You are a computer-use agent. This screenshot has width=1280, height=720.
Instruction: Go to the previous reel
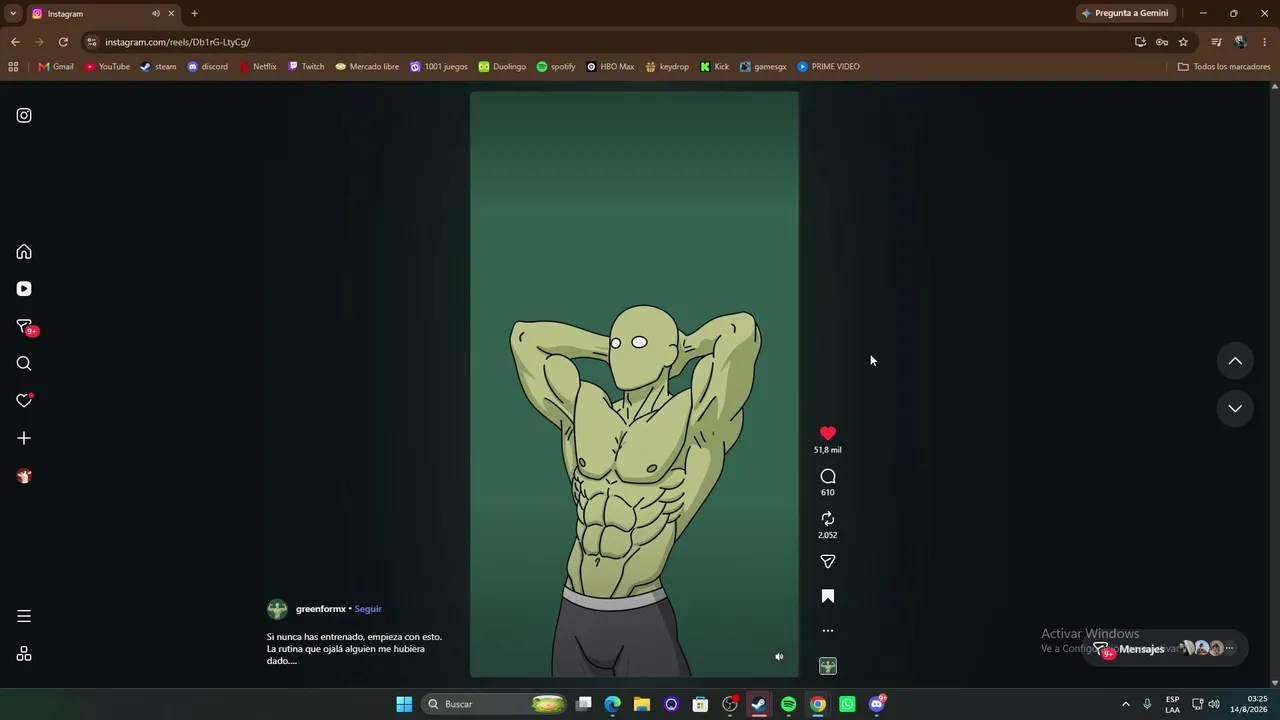[x=1235, y=361]
